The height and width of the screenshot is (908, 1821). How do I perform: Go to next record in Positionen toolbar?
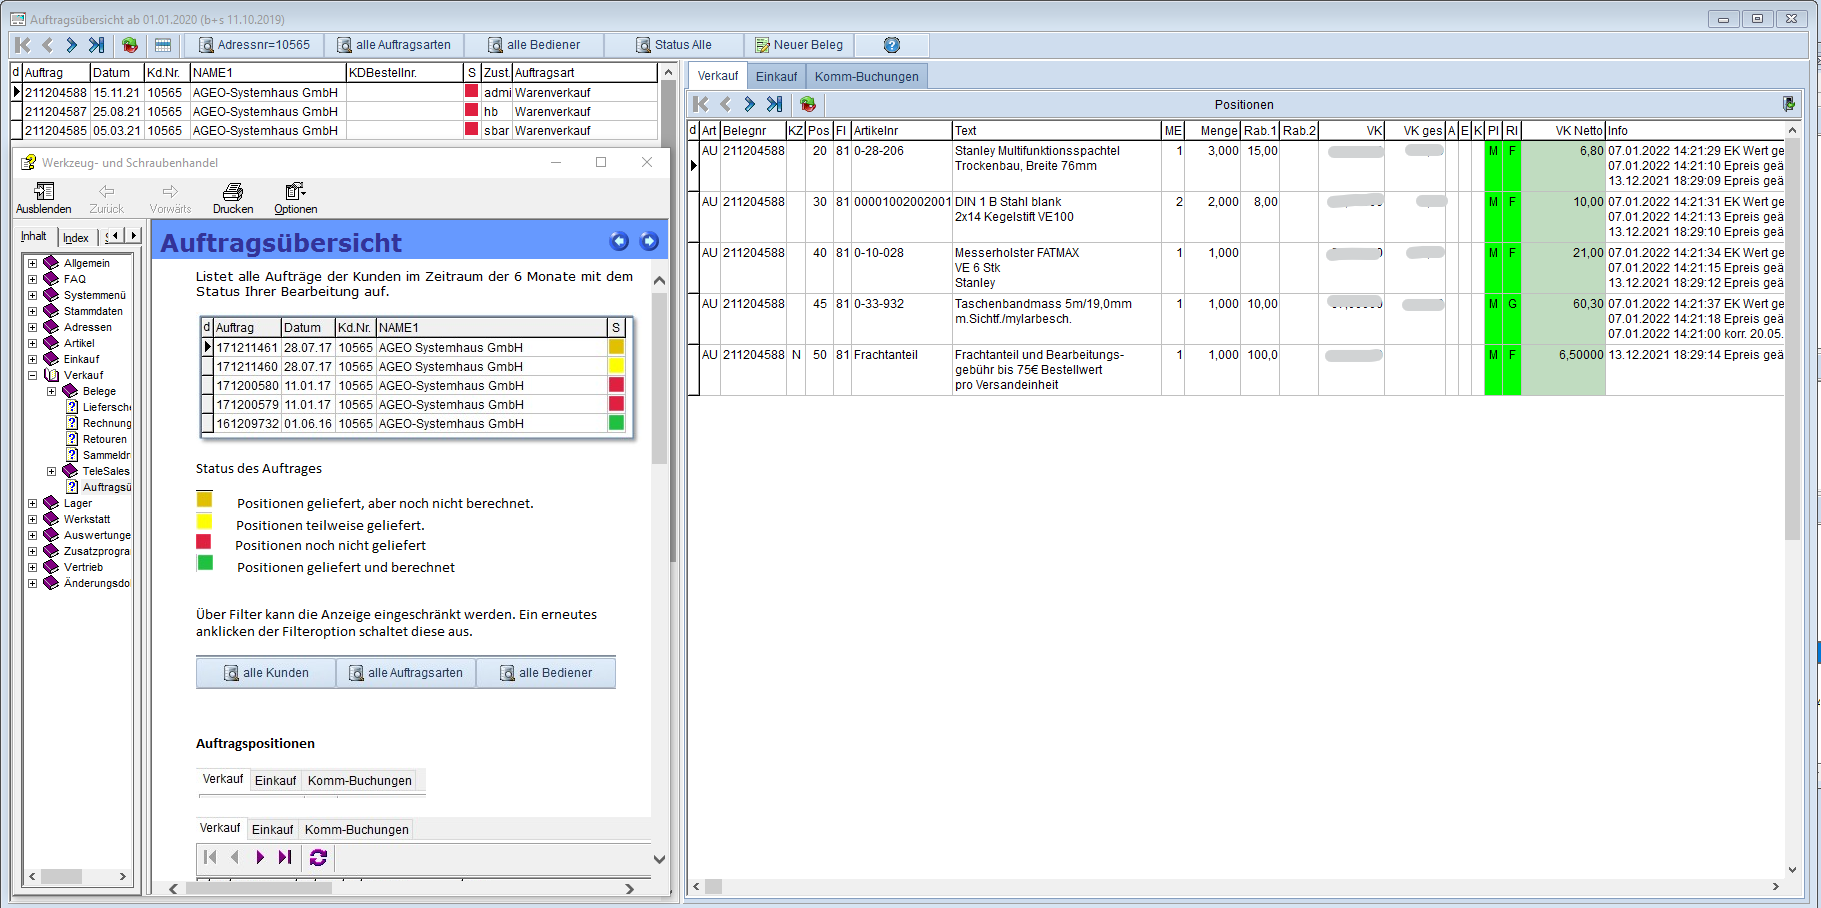[750, 104]
